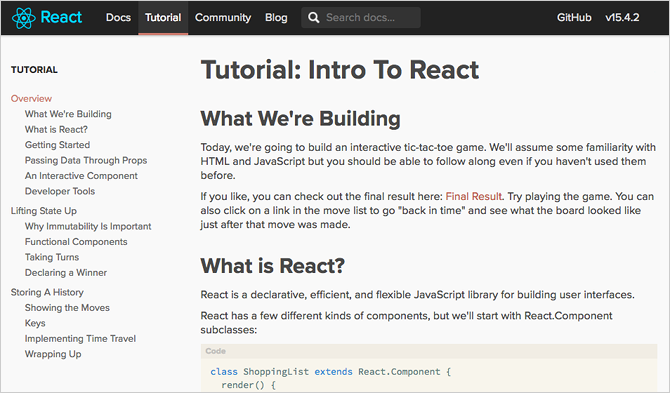The width and height of the screenshot is (670, 393).
Task: Open the Community page
Action: pos(223,18)
